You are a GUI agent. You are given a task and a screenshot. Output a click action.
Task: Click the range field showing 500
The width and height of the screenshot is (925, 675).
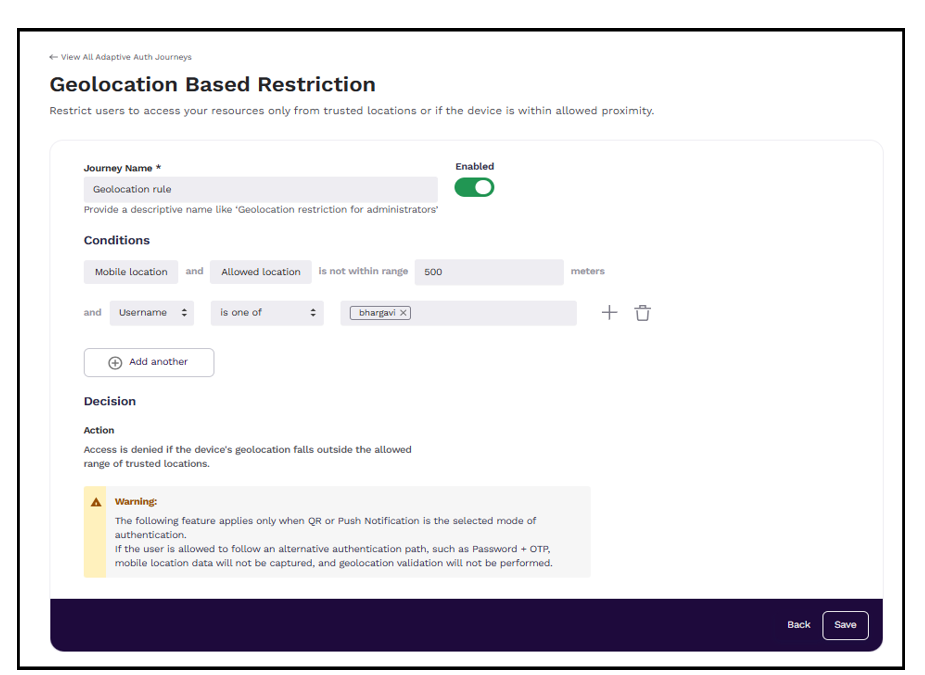[x=488, y=272]
